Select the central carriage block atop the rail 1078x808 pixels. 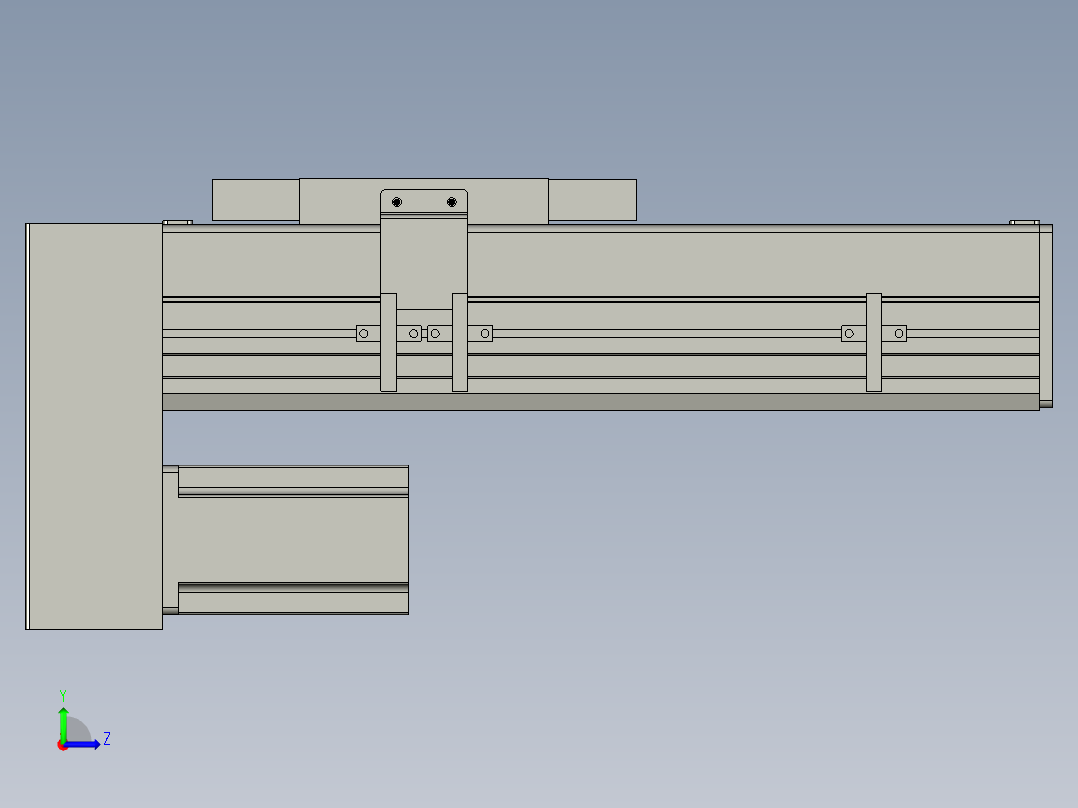[x=424, y=200]
